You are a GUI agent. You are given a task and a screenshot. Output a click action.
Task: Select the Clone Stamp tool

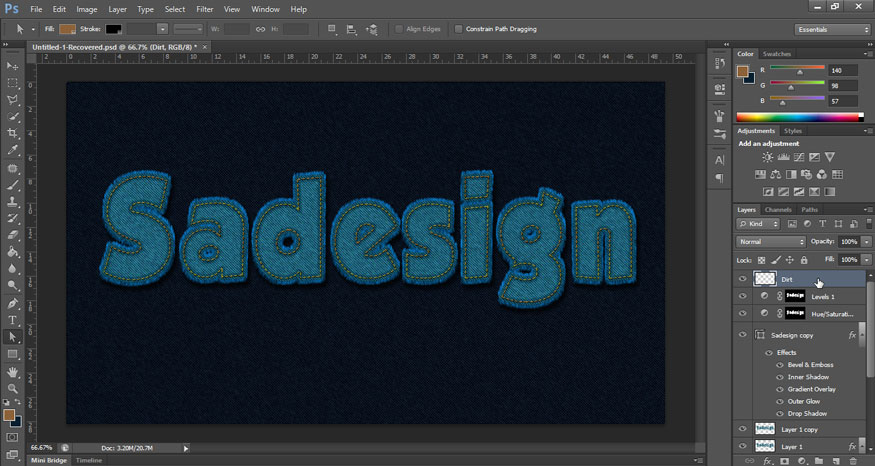12,201
